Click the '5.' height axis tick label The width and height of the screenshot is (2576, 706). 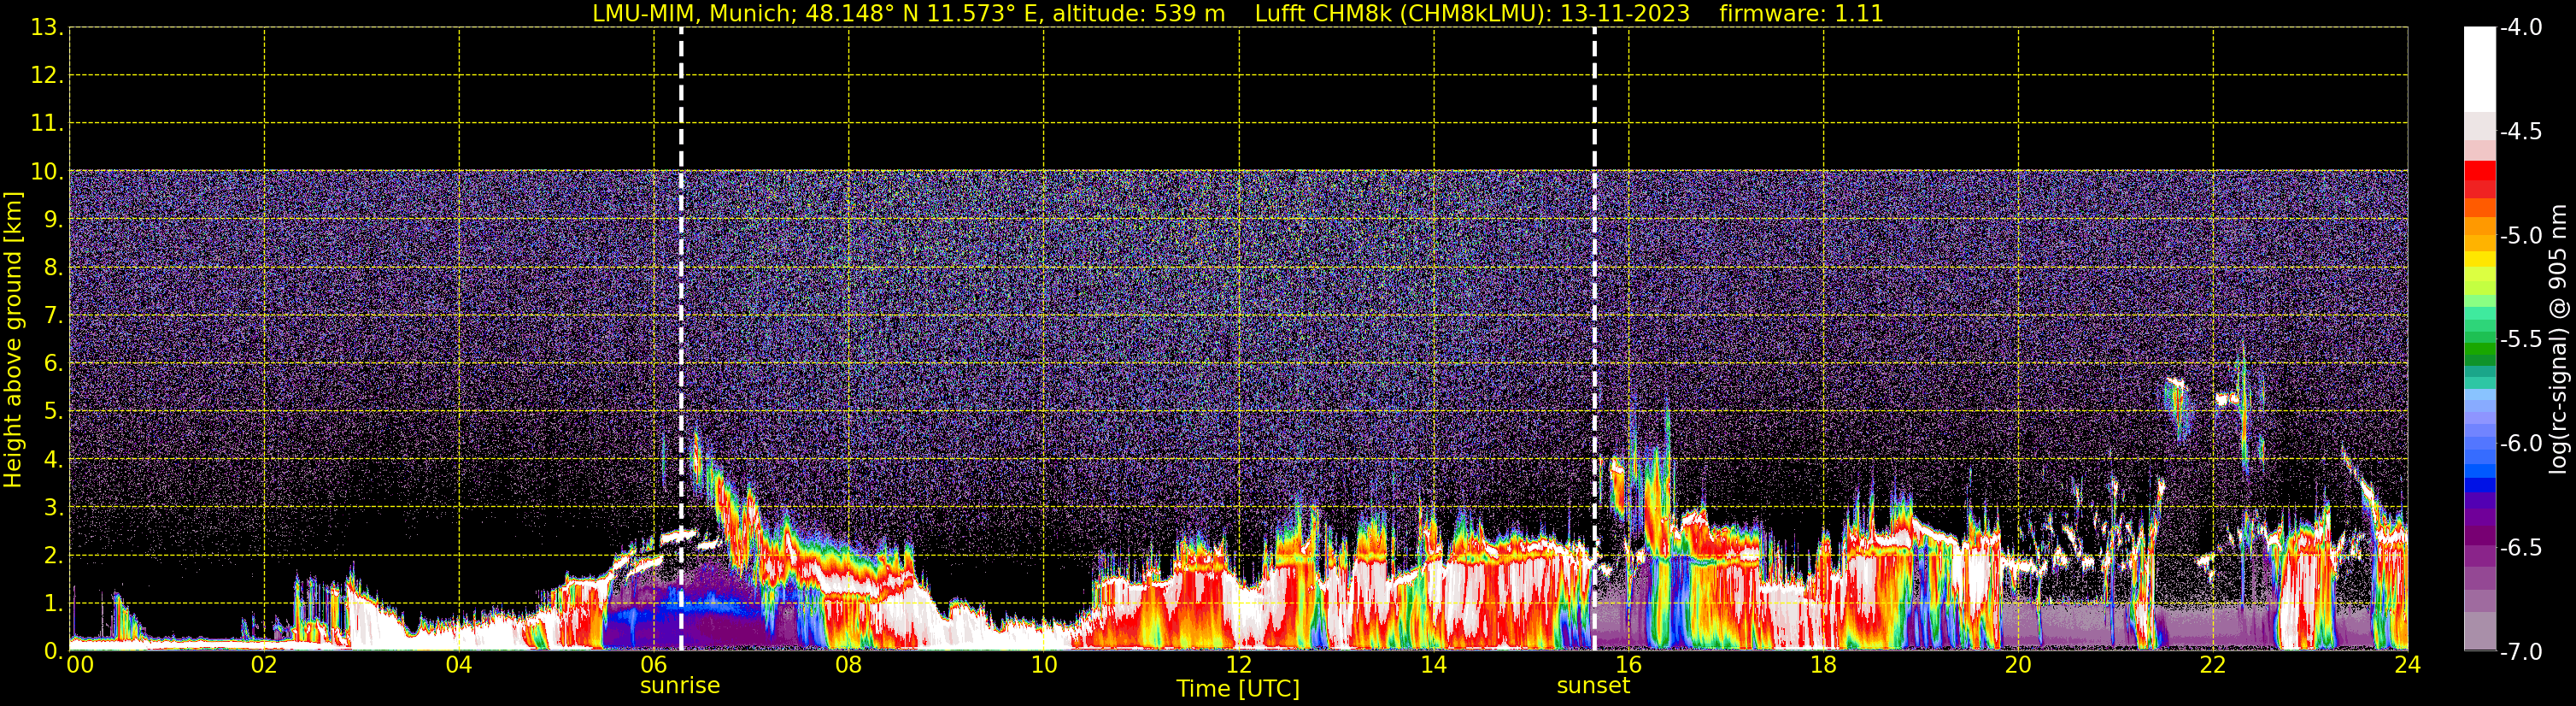point(52,412)
